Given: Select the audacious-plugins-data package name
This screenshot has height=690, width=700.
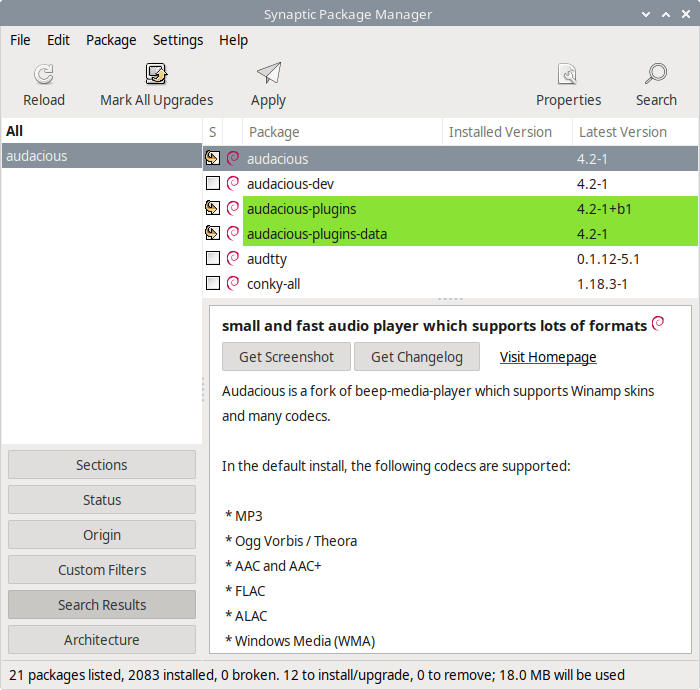Looking at the screenshot, I should coord(317,234).
